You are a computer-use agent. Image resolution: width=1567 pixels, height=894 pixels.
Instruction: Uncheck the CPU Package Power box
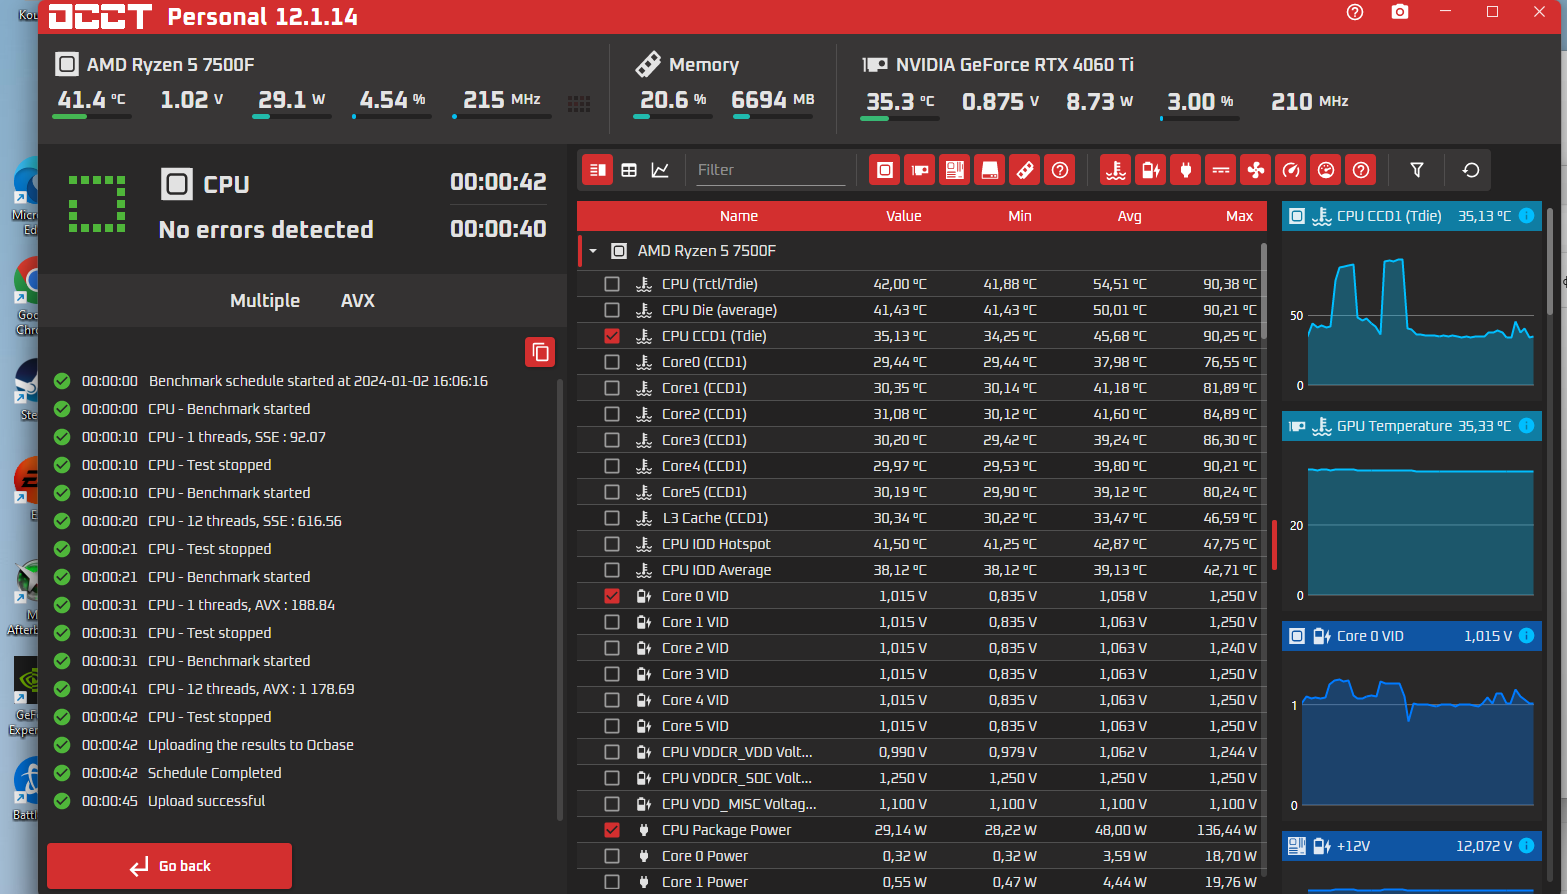click(612, 830)
